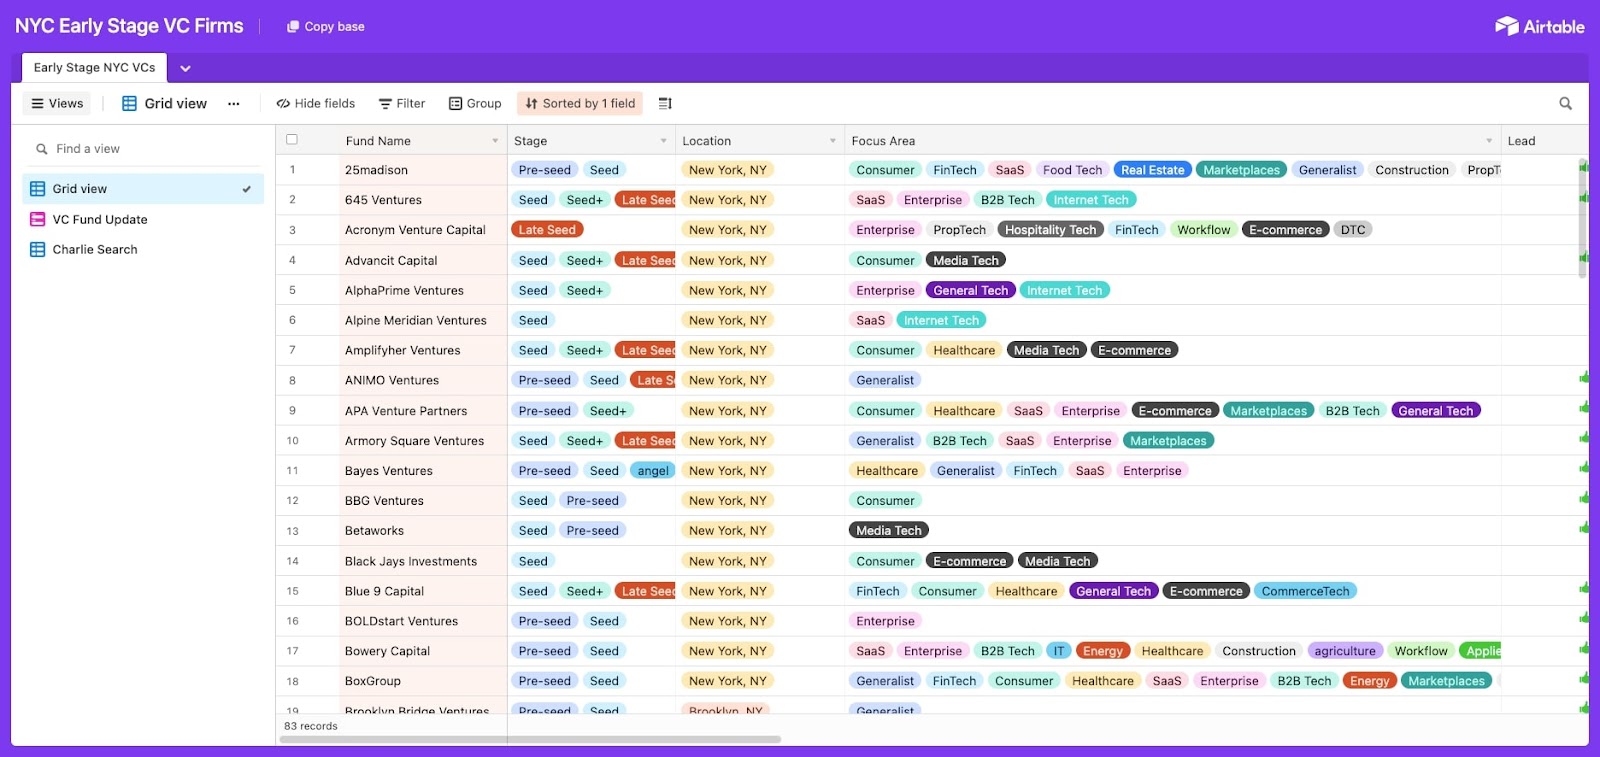Select the VC Fund Update view
This screenshot has height=757, width=1600.
pyautogui.click(x=100, y=219)
